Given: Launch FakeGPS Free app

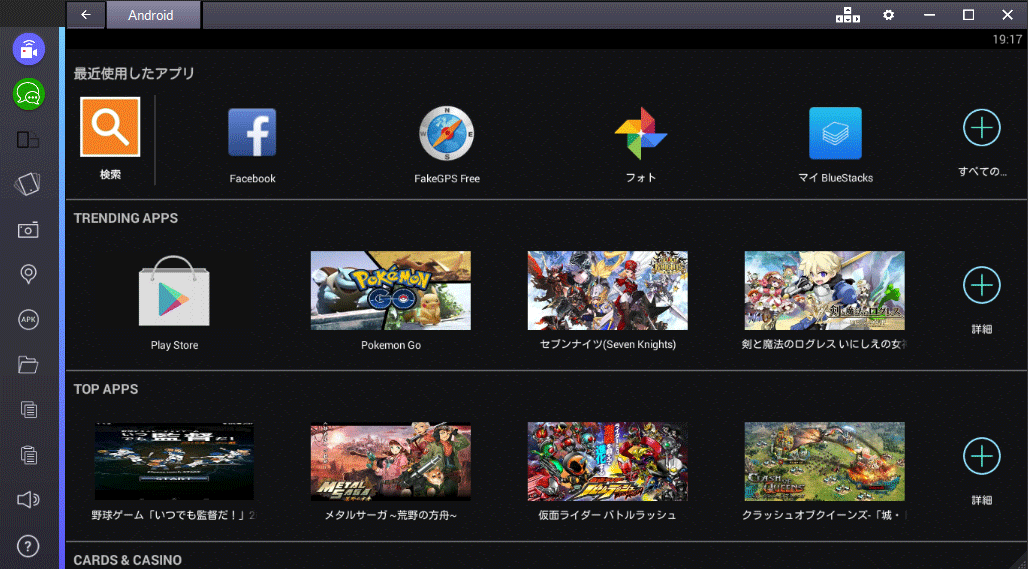Looking at the screenshot, I should pyautogui.click(x=446, y=133).
